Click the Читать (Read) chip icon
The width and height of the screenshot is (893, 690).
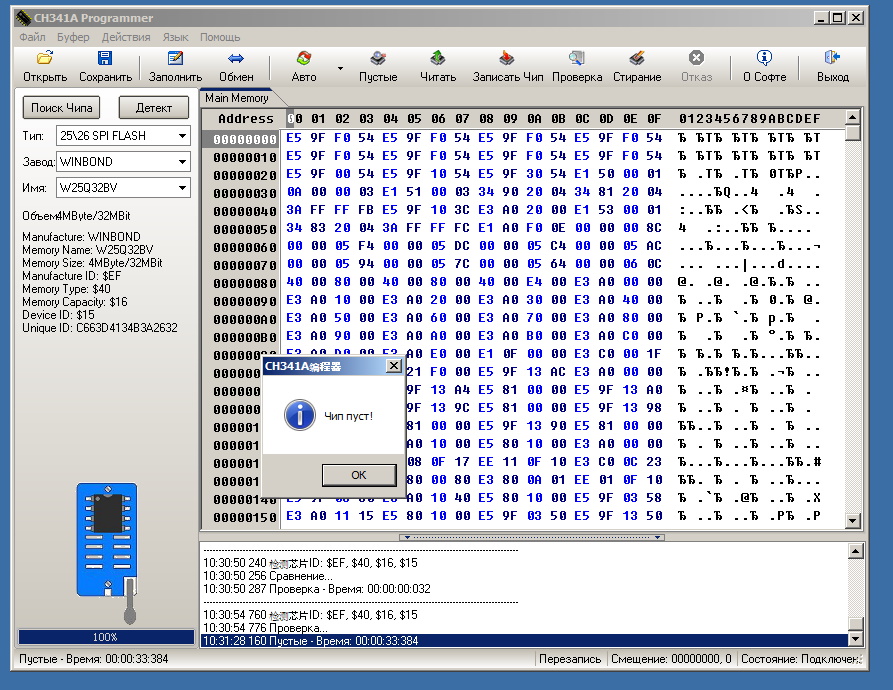[x=438, y=59]
